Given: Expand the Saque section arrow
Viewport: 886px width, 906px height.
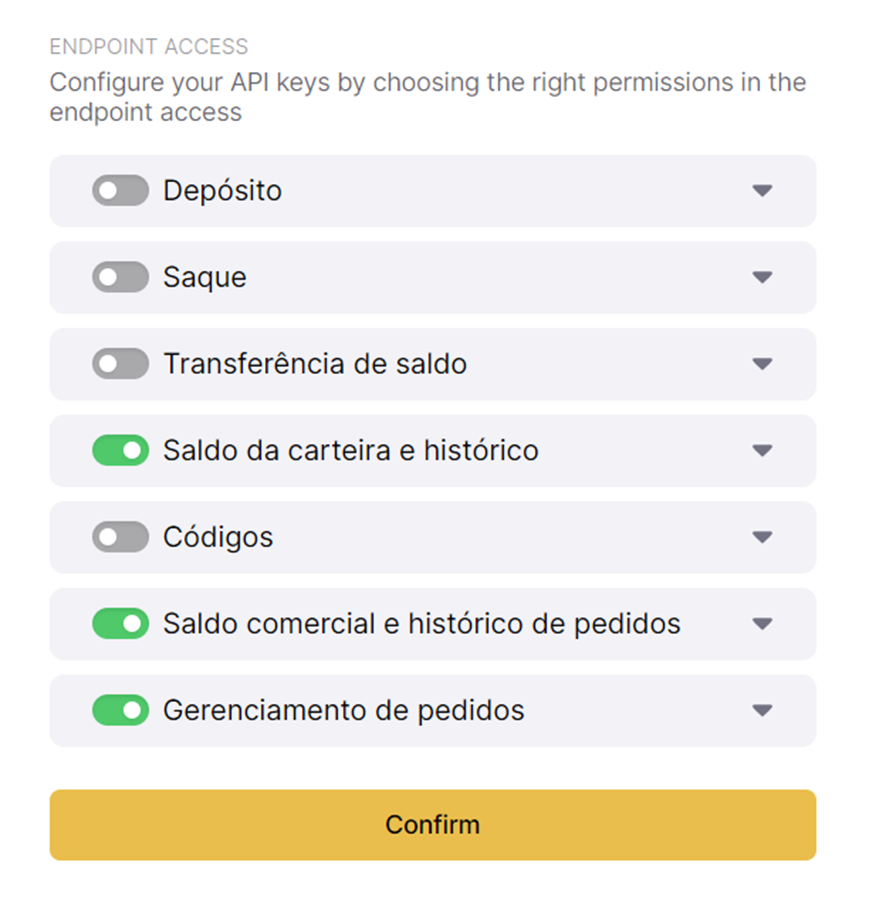Looking at the screenshot, I should tap(762, 277).
